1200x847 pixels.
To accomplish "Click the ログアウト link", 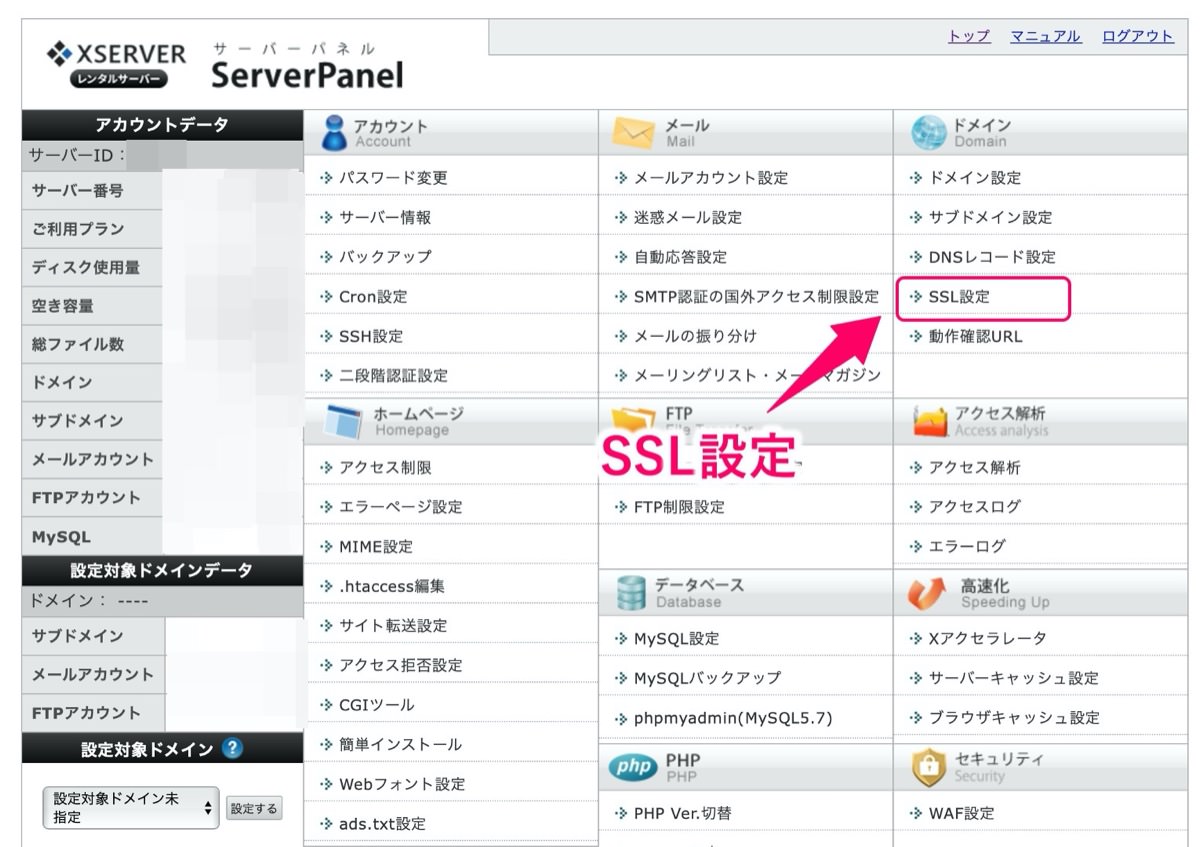I will [1138, 36].
